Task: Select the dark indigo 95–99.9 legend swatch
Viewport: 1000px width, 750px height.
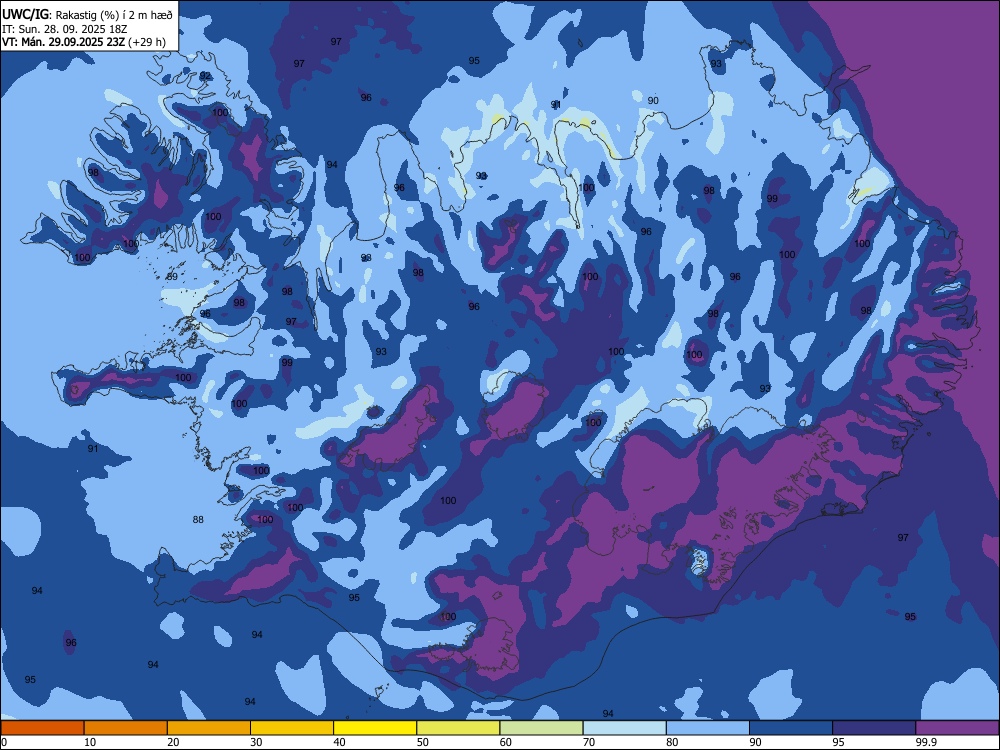Action: 874,728
